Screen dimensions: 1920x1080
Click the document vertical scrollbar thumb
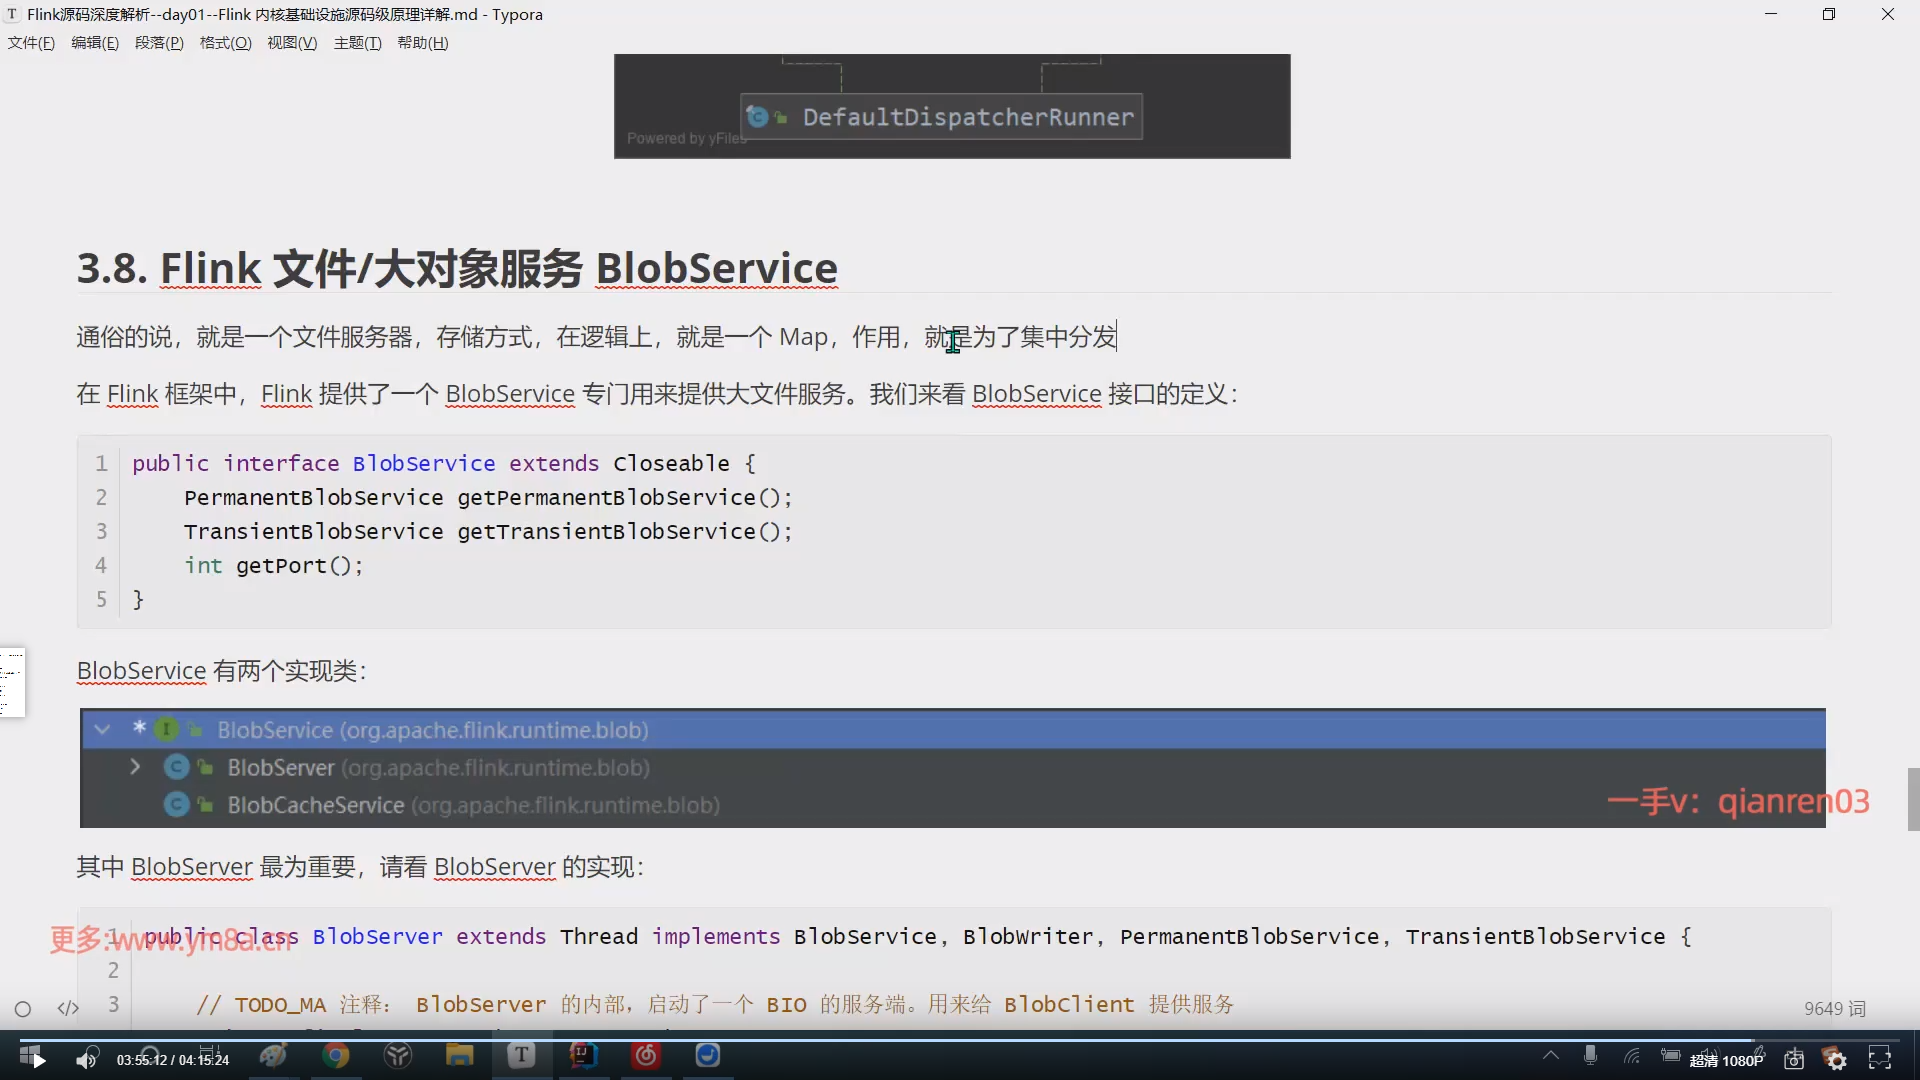1912,799
